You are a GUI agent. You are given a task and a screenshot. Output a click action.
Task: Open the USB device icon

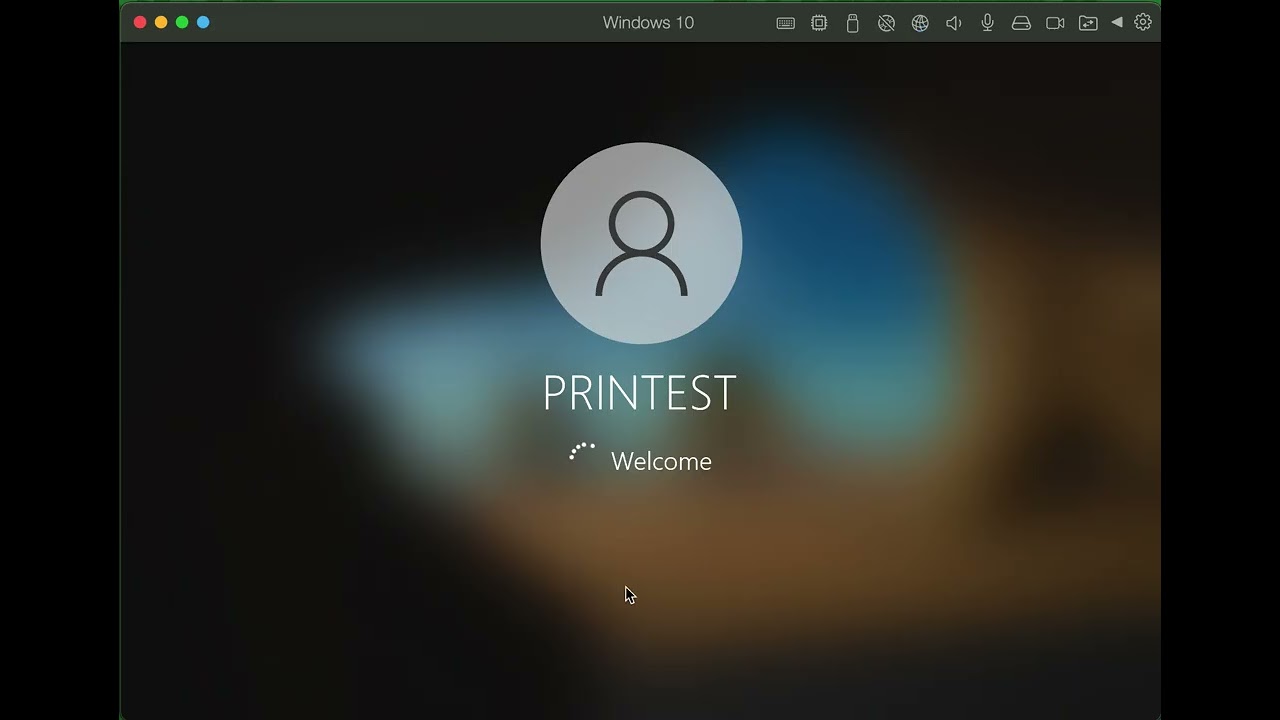[x=852, y=23]
